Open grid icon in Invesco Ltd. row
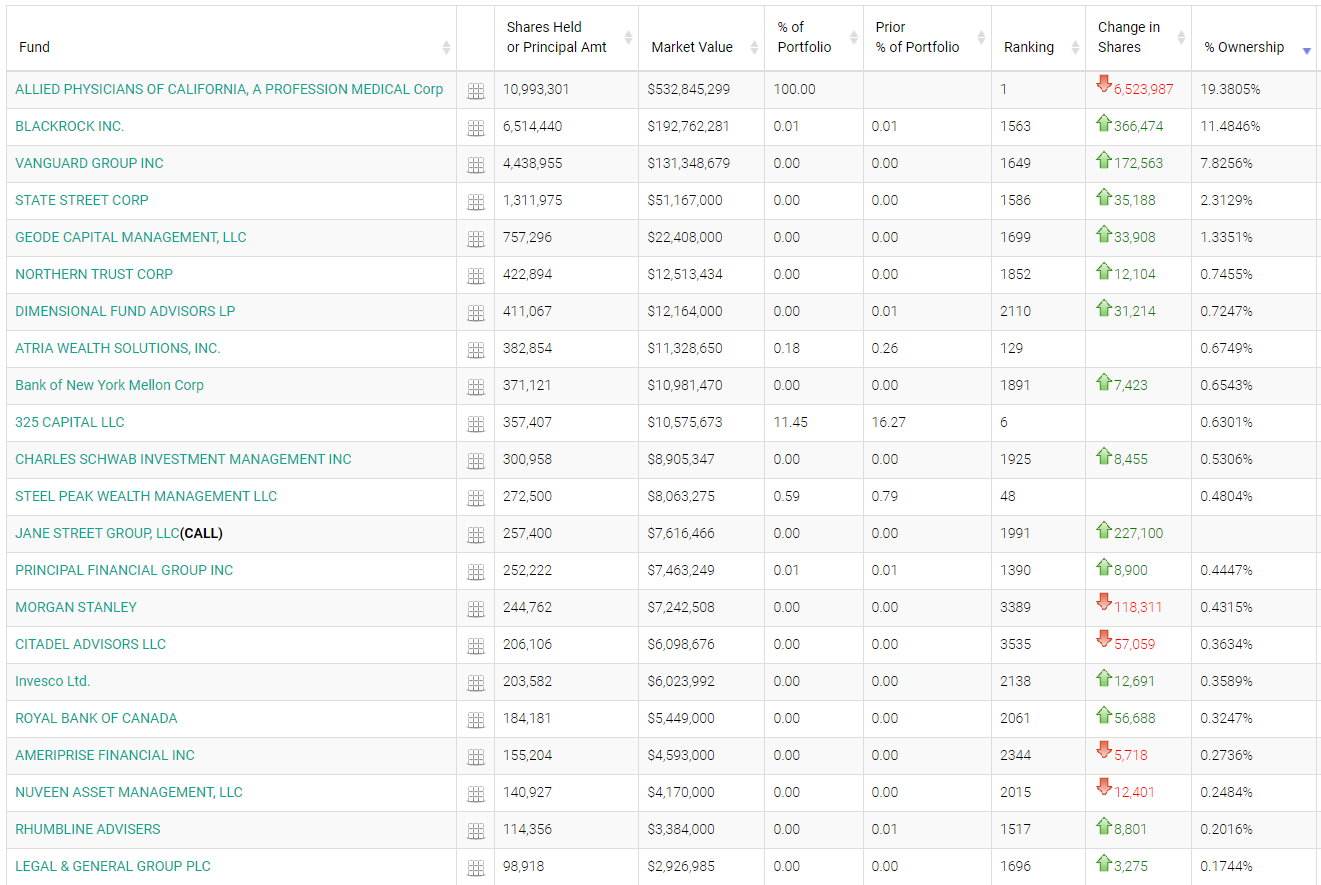1321x885 pixels. click(x=476, y=683)
